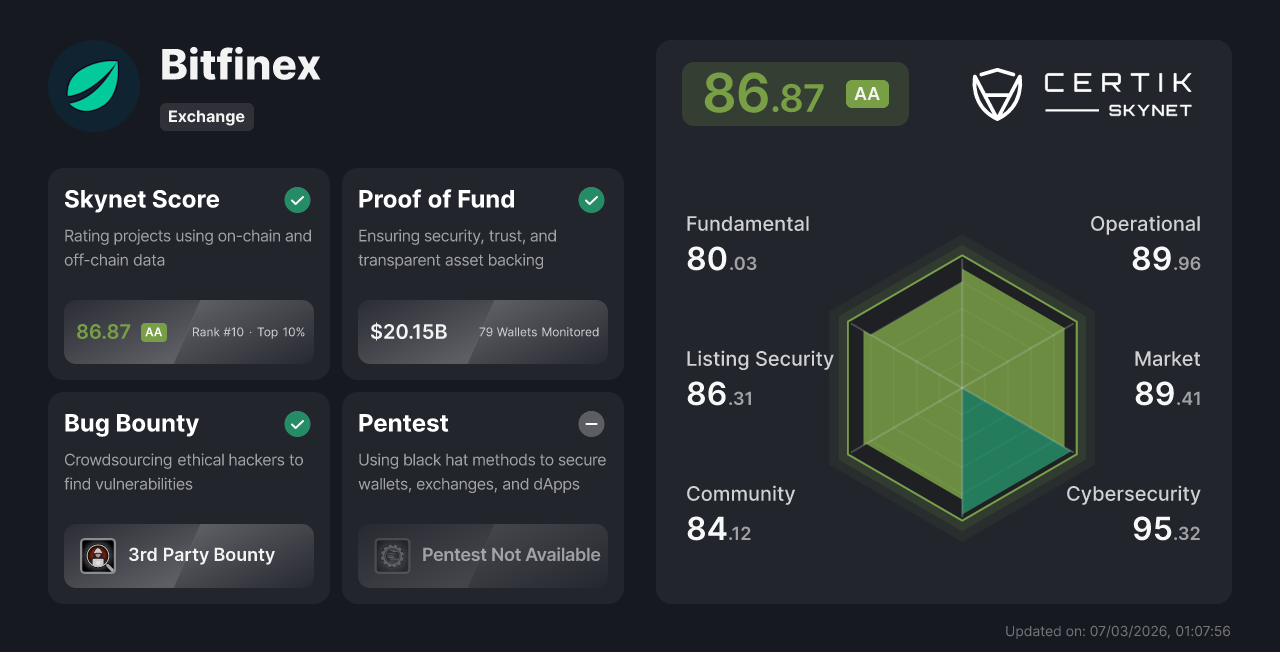Image resolution: width=1280 pixels, height=652 pixels.
Task: Click the Rank #10 Top 10% text
Action: 248,332
